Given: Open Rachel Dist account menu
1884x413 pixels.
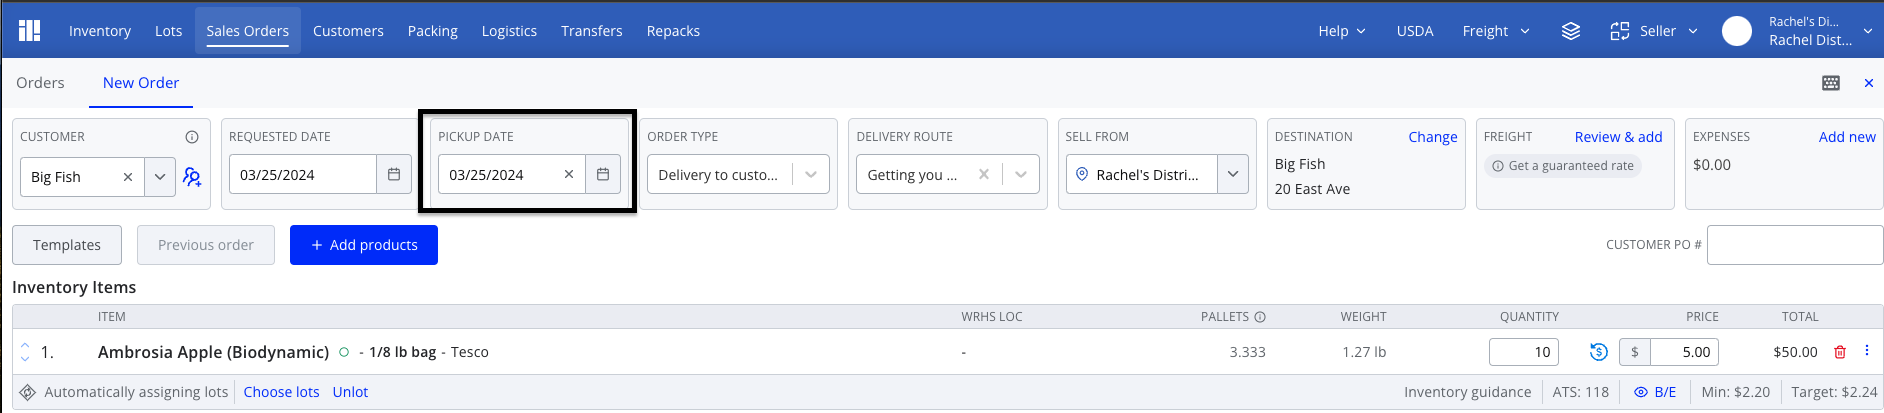Looking at the screenshot, I should tap(1819, 31).
